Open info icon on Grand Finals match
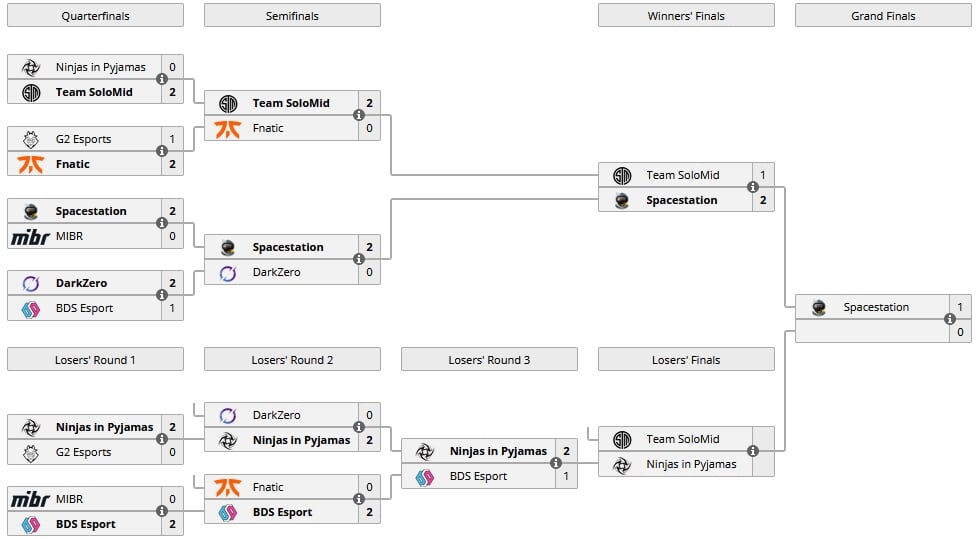 click(x=949, y=319)
